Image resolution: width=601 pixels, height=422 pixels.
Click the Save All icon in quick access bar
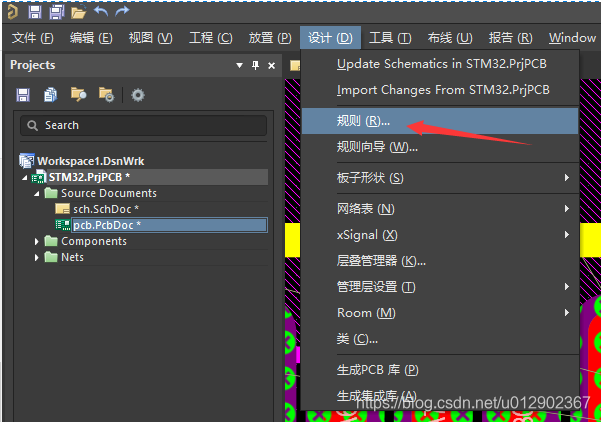57,12
